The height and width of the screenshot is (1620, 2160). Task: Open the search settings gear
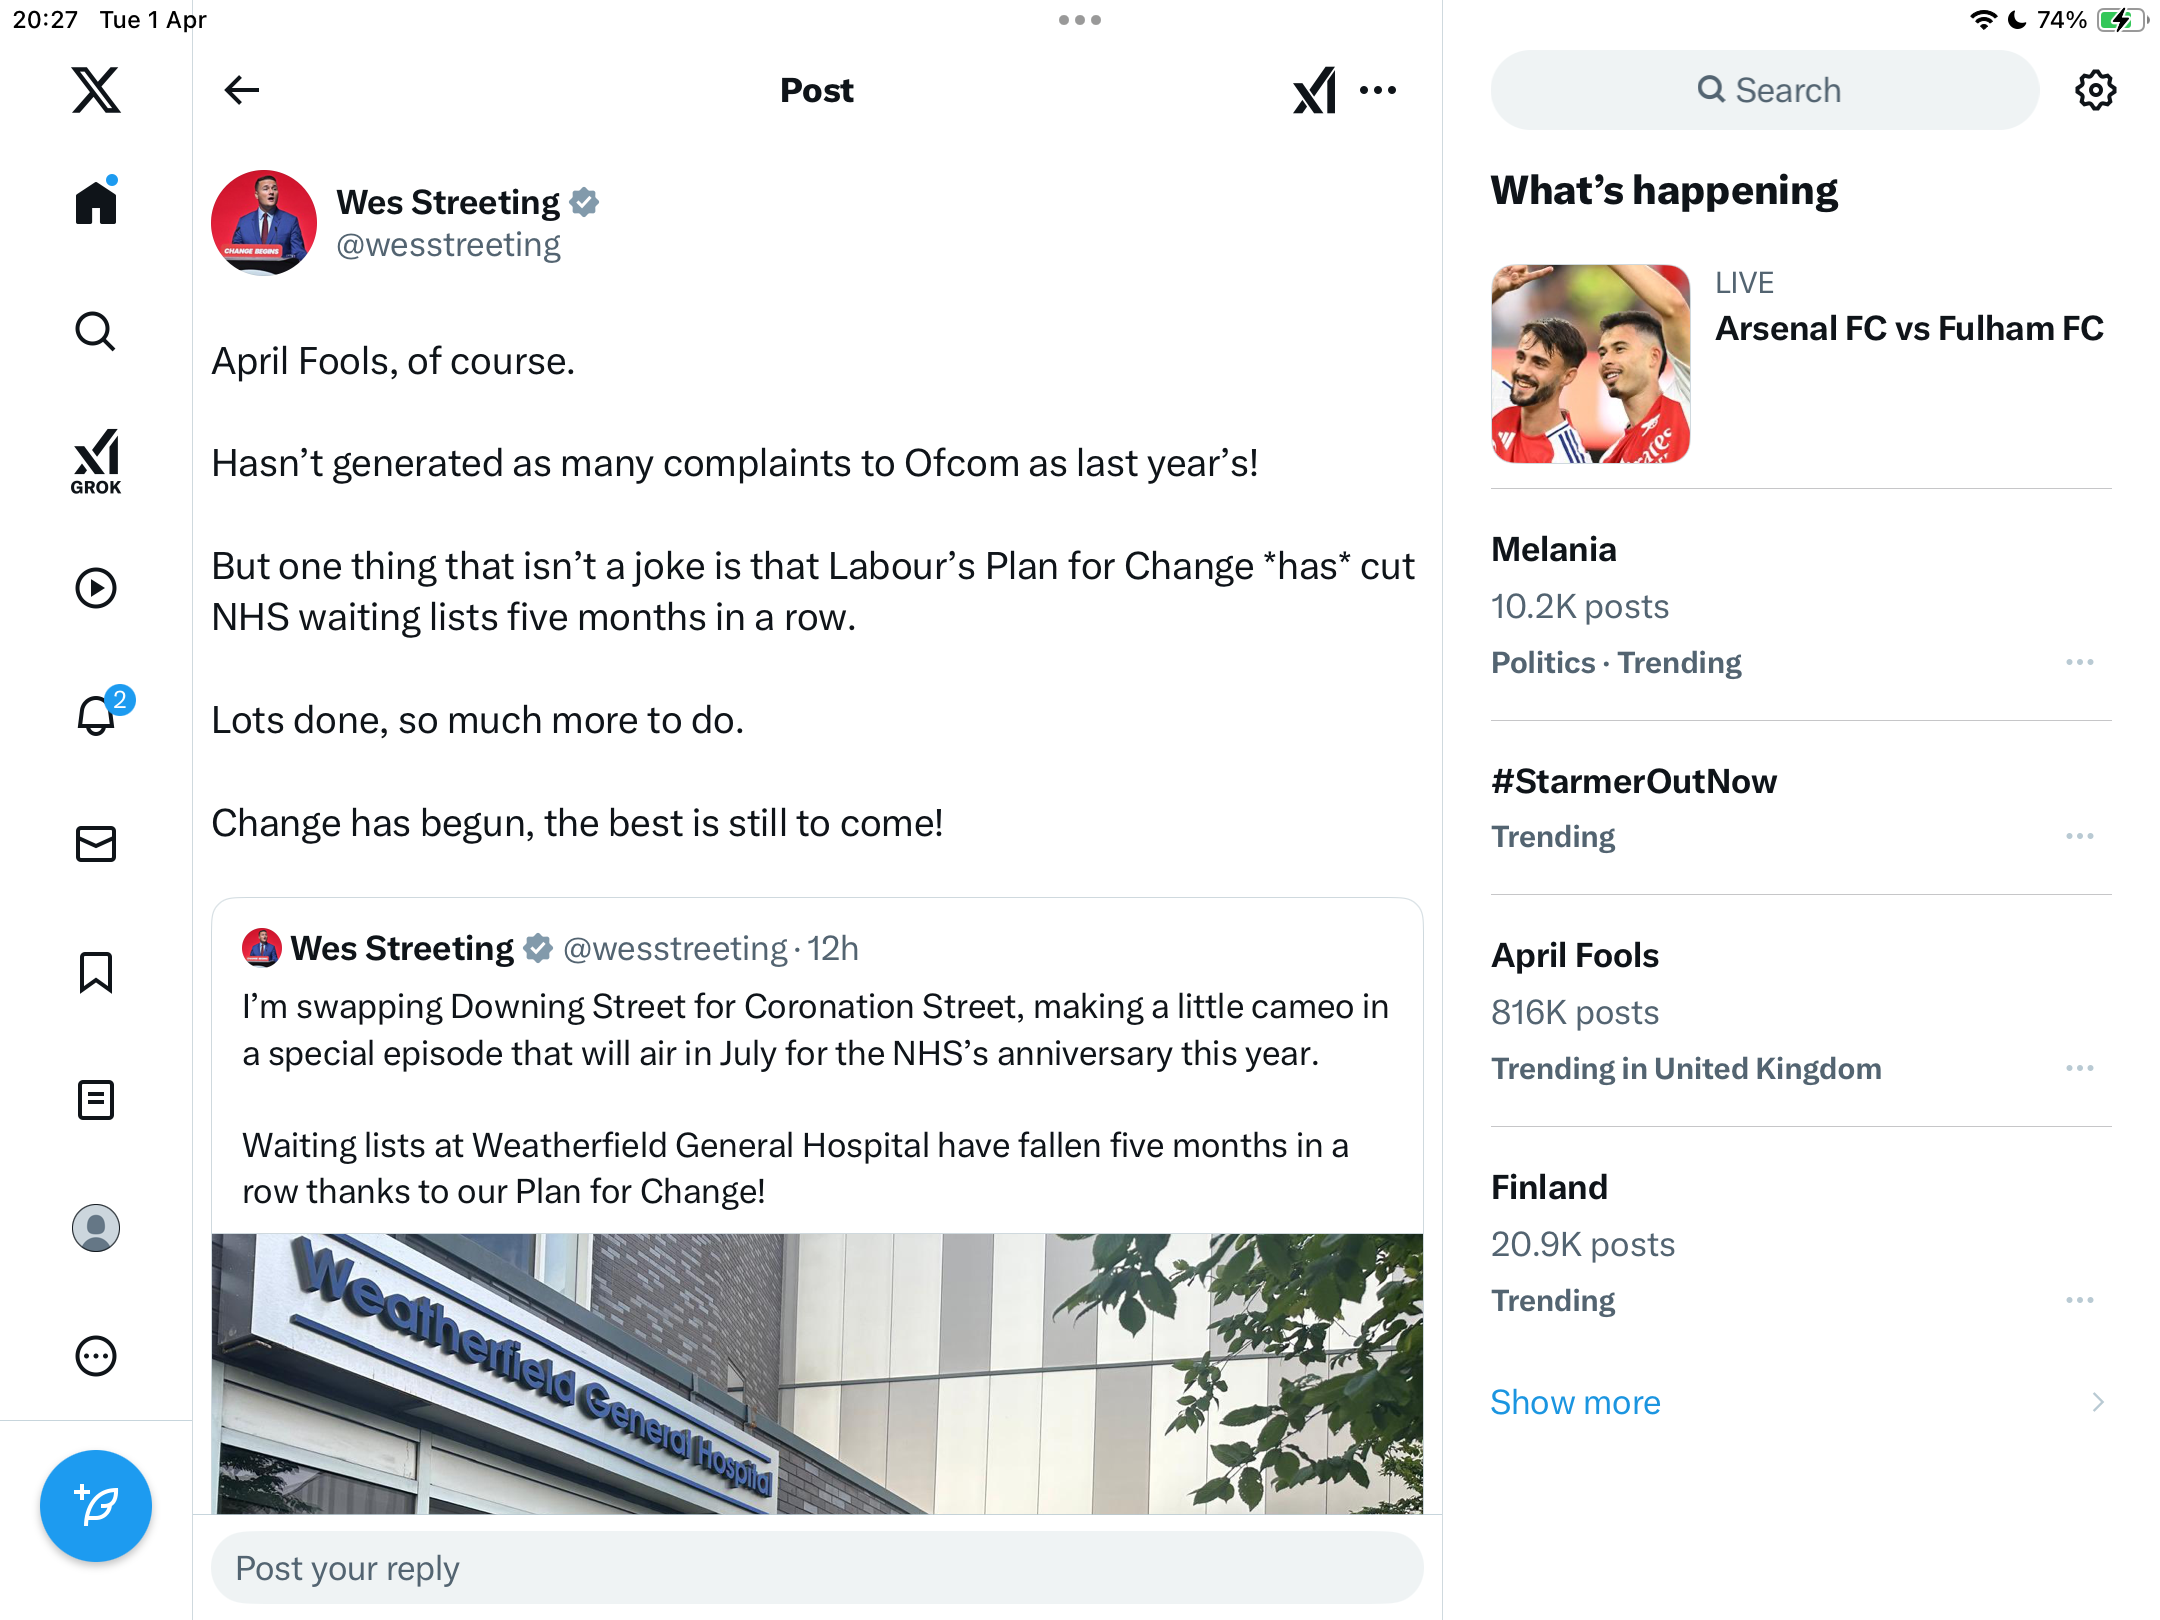pyautogui.click(x=2095, y=90)
